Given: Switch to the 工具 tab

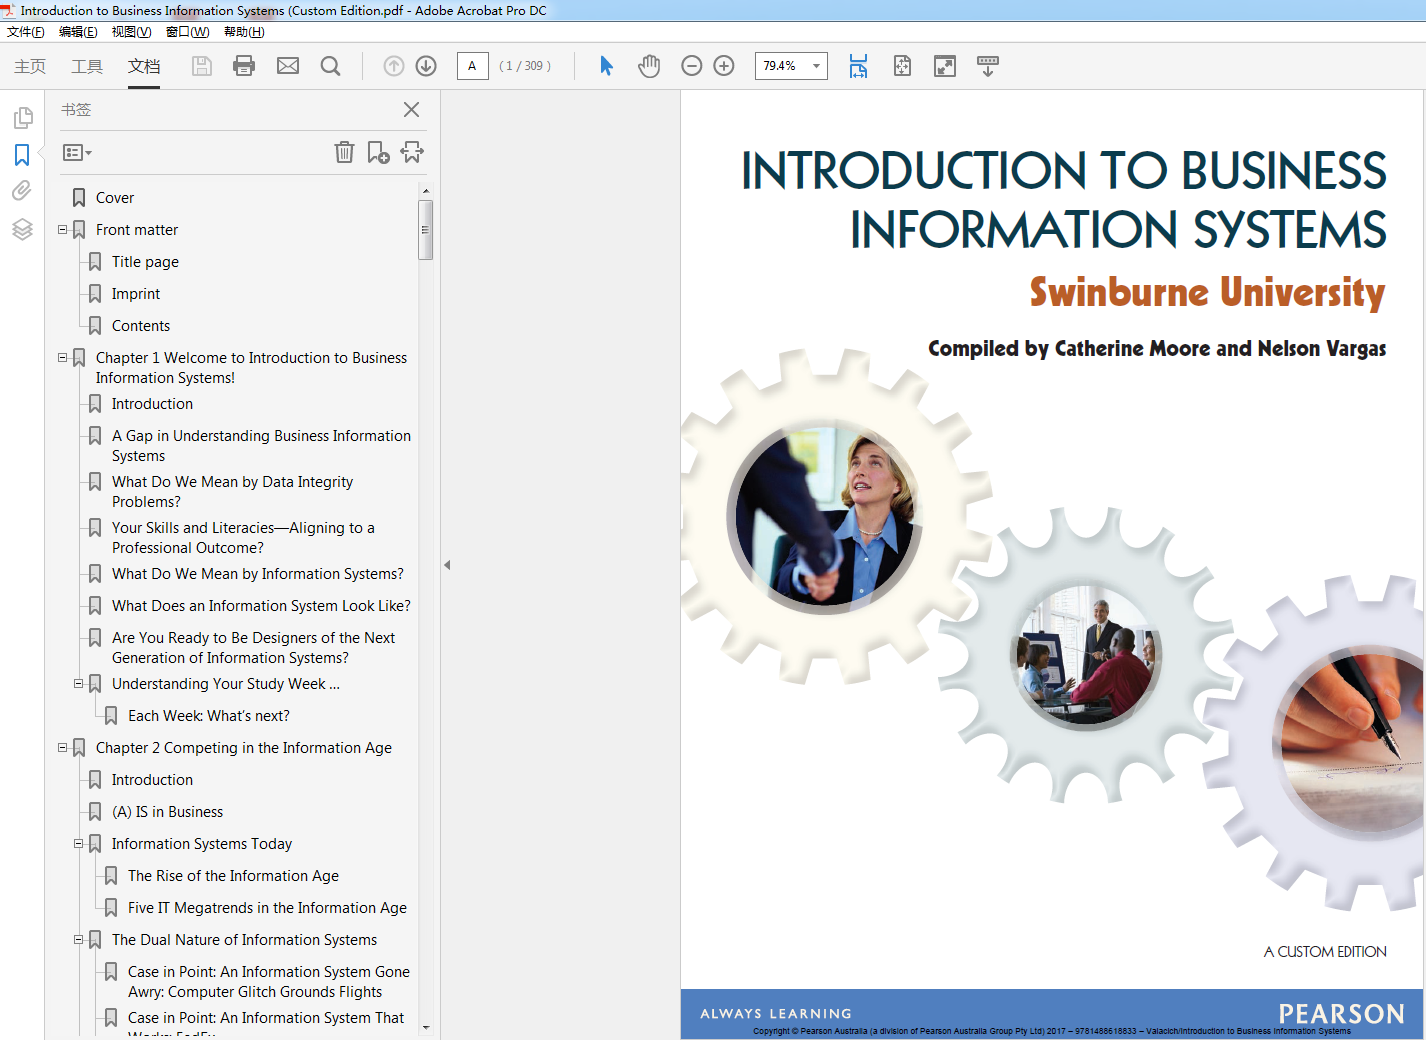Looking at the screenshot, I should click(87, 66).
